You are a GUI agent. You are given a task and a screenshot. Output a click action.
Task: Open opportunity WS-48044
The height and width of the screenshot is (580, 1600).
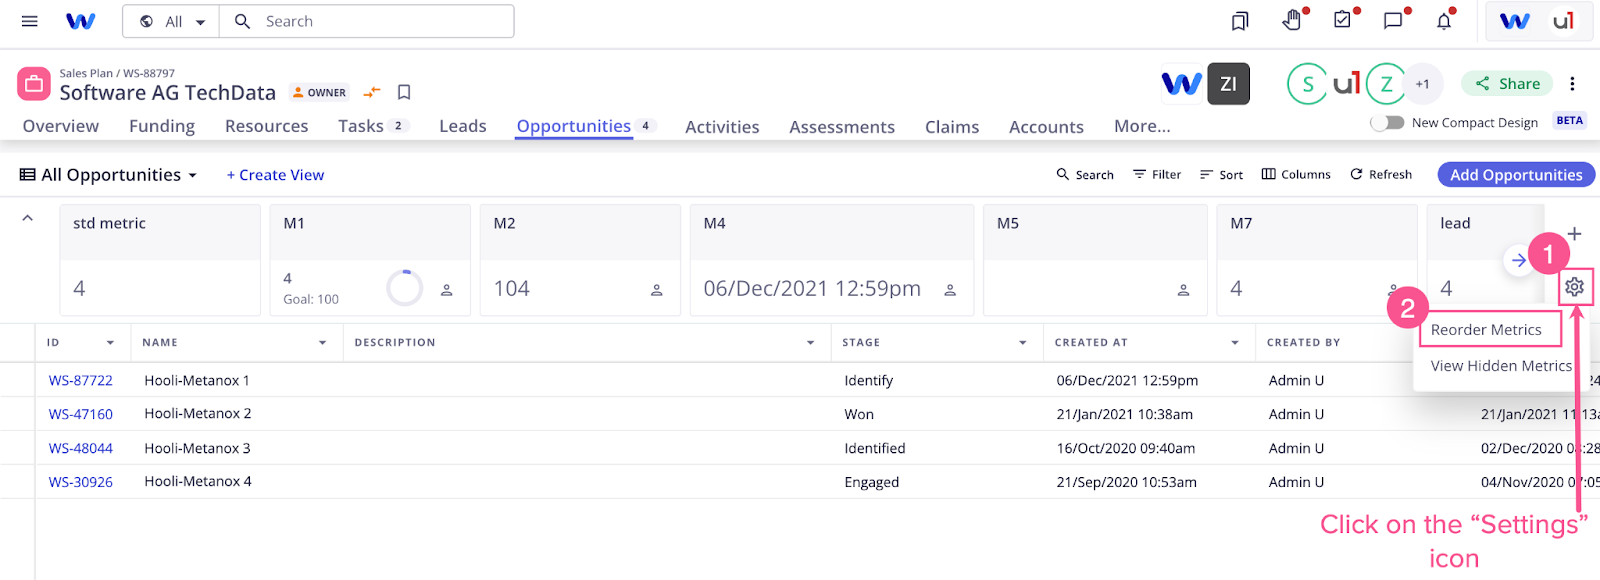(x=81, y=449)
